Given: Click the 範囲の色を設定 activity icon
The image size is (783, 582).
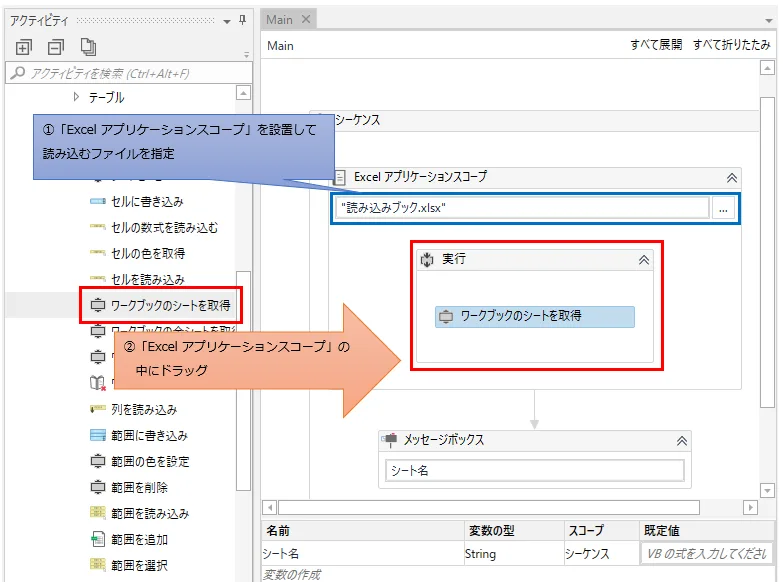Looking at the screenshot, I should click(97, 461).
